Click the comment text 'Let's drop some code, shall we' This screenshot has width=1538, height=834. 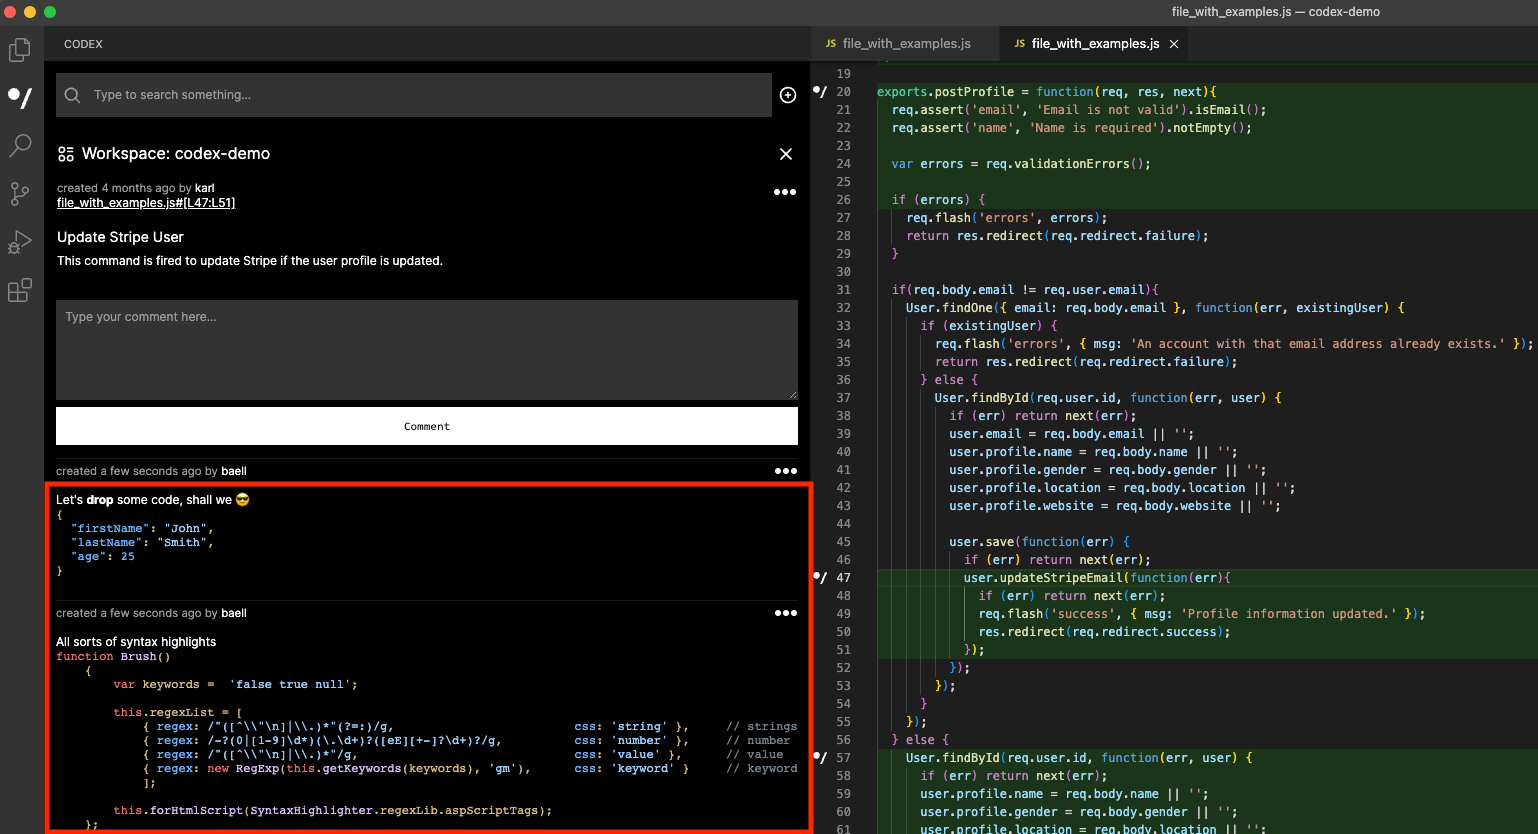click(x=153, y=500)
